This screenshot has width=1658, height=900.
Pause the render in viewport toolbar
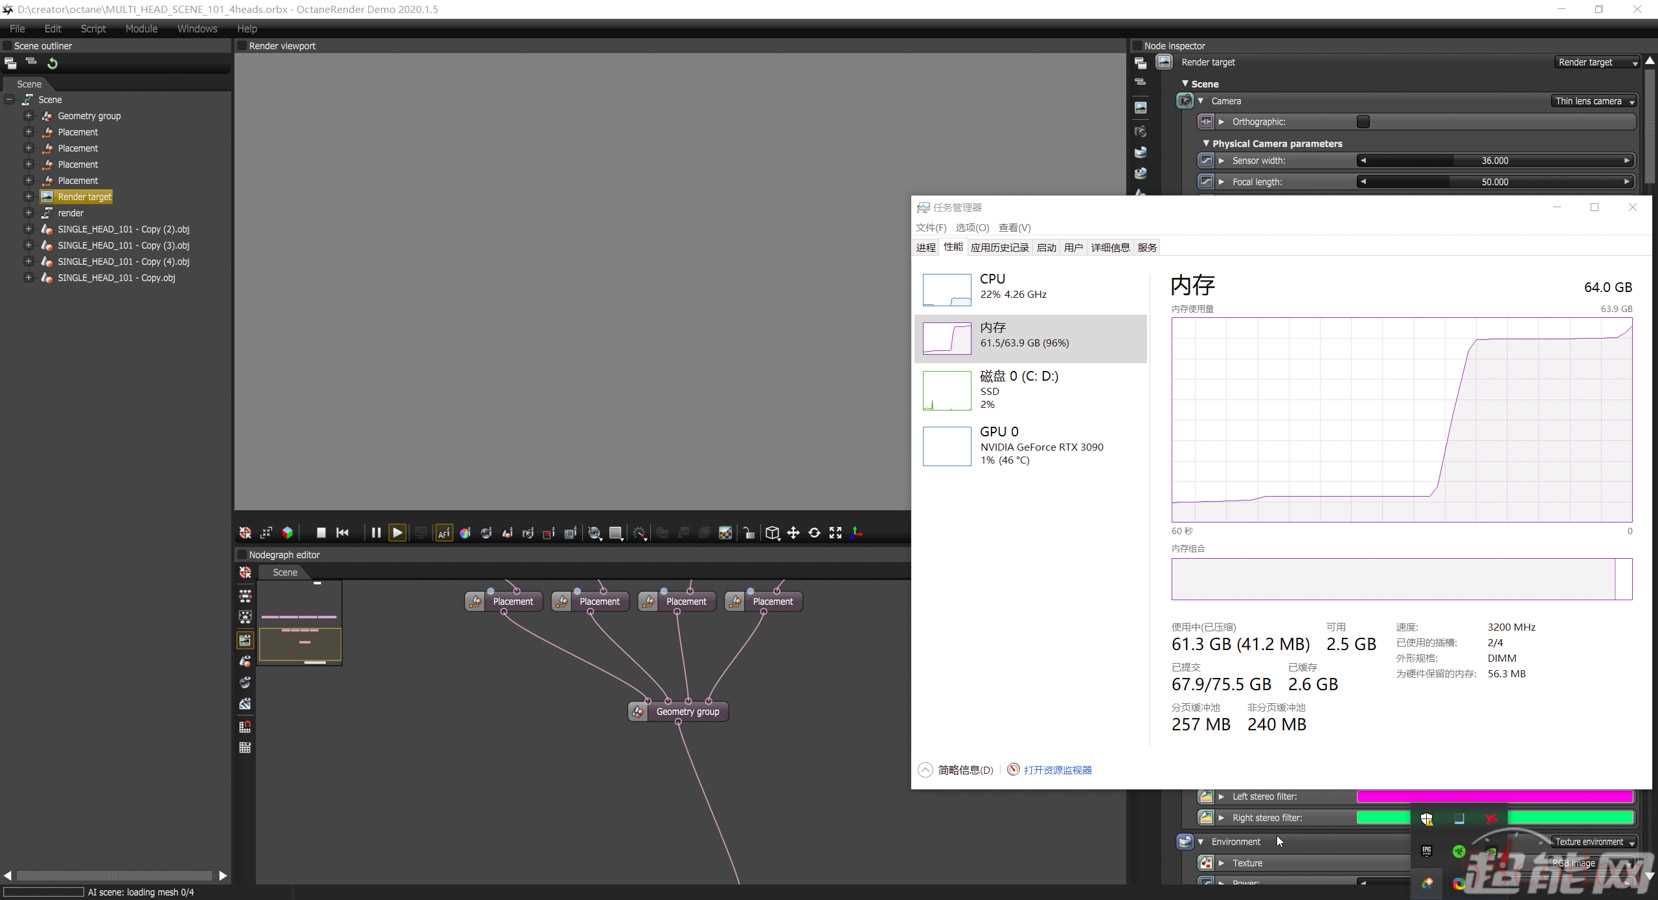376,533
